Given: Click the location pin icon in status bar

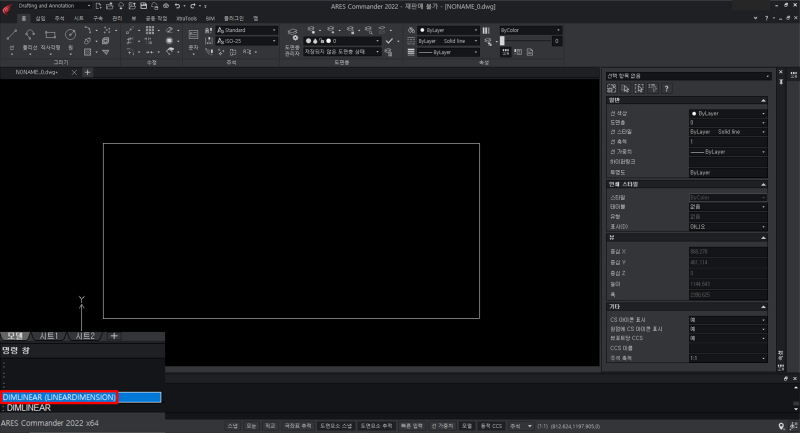Looking at the screenshot, I should click(782, 426).
